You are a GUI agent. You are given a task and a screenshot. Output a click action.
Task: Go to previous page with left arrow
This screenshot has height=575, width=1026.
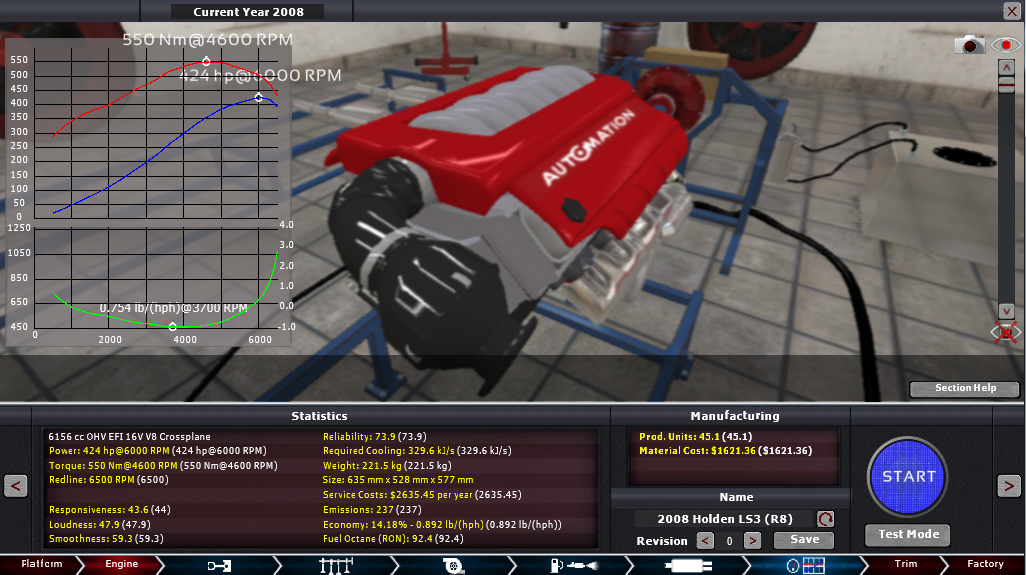click(16, 486)
